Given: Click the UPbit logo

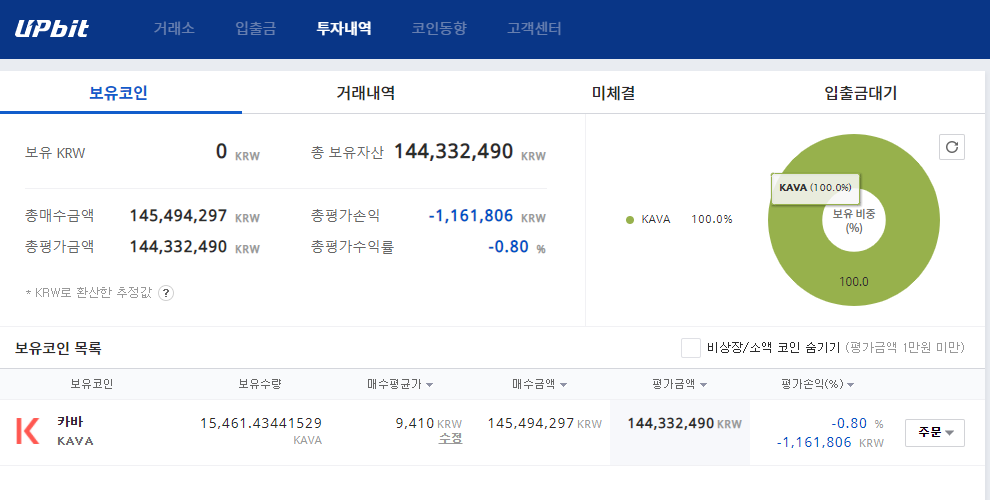Looking at the screenshot, I should (52, 28).
